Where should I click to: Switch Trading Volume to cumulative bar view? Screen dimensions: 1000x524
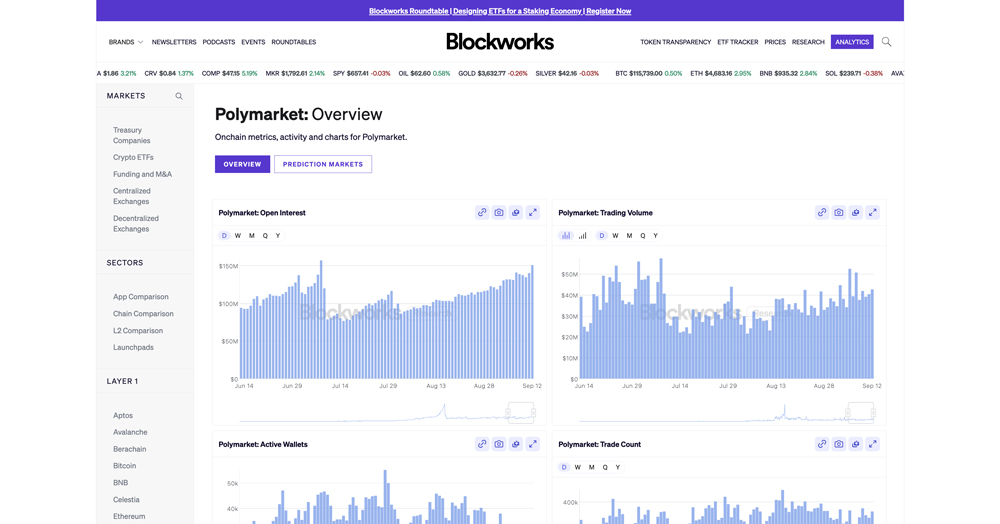pyautogui.click(x=582, y=236)
